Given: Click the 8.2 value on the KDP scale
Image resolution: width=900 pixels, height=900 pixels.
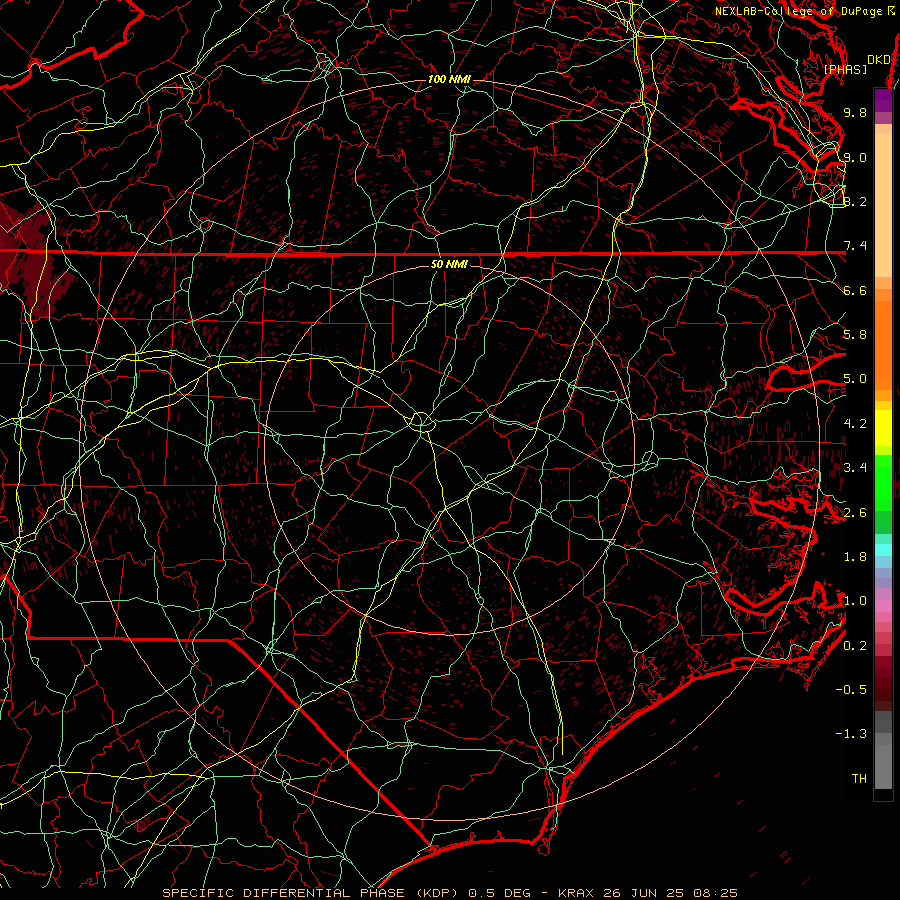Looking at the screenshot, I should (855, 201).
